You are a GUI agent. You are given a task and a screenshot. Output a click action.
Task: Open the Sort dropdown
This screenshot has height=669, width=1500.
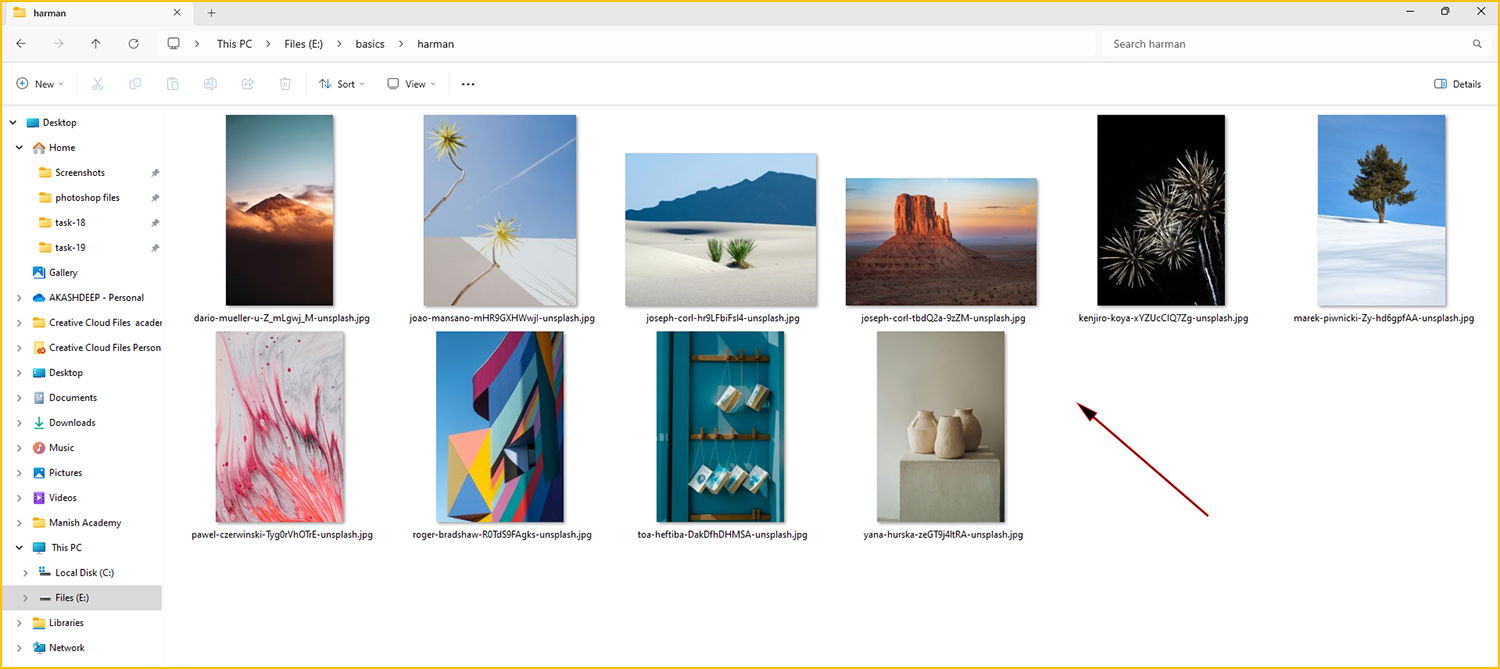click(342, 84)
